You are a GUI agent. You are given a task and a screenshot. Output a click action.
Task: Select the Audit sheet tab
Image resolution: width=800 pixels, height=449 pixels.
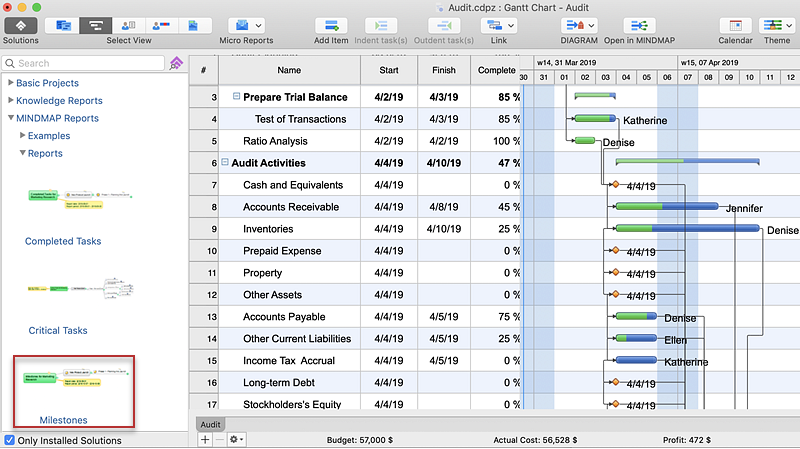[210, 425]
